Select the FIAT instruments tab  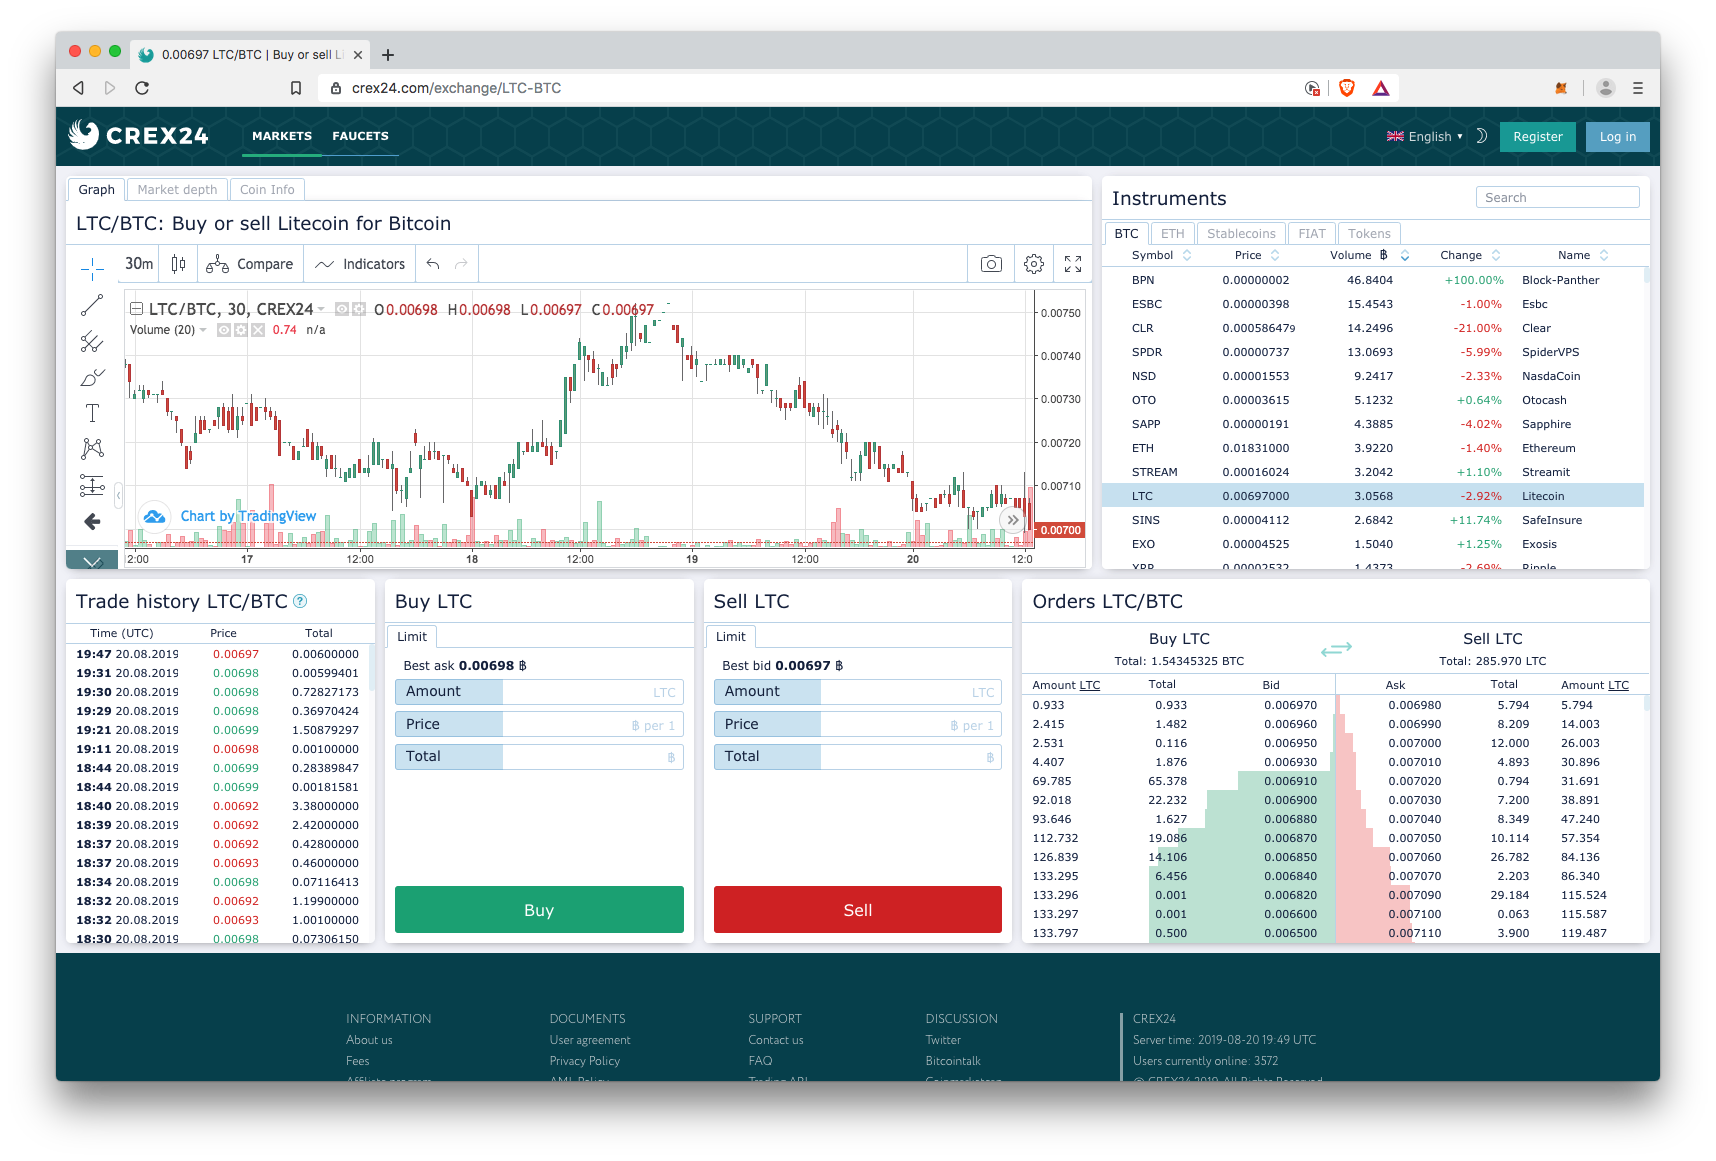(1312, 234)
